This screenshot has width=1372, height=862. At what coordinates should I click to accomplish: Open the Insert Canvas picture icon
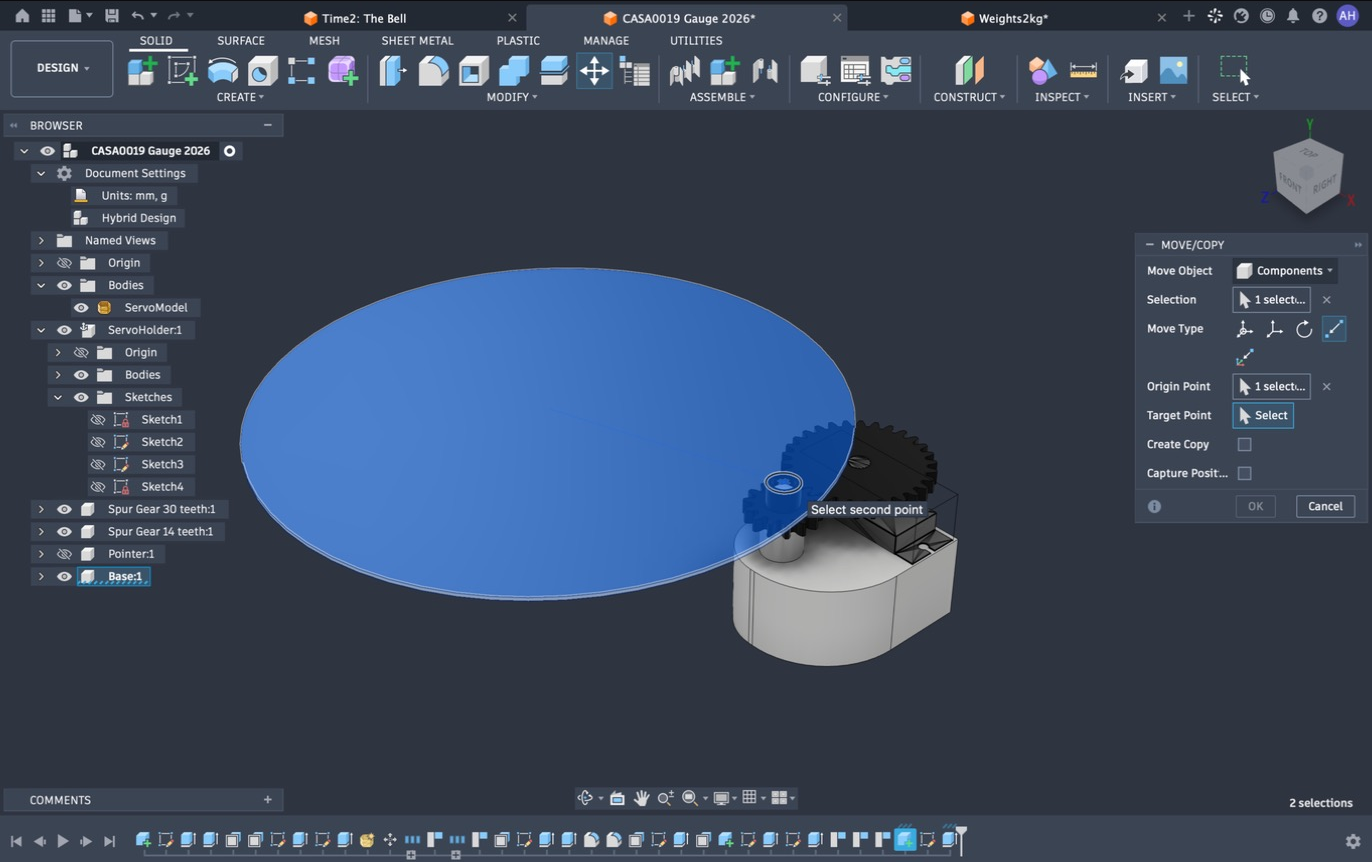1173,71
